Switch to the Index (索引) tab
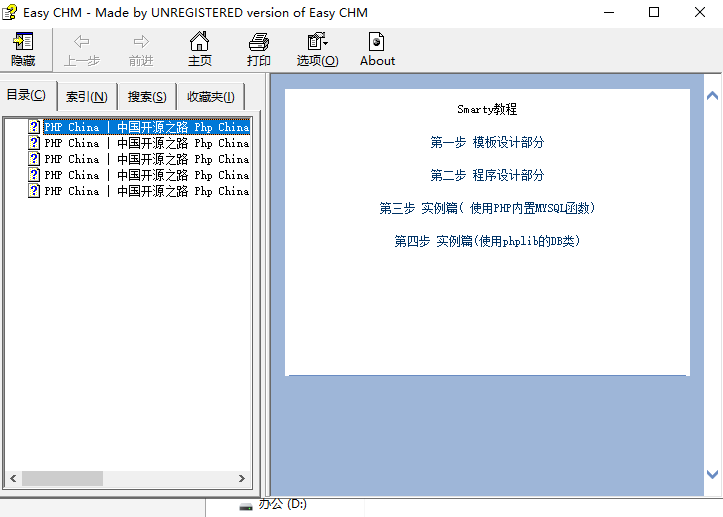Screen dimensions: 723x517 coord(87,97)
